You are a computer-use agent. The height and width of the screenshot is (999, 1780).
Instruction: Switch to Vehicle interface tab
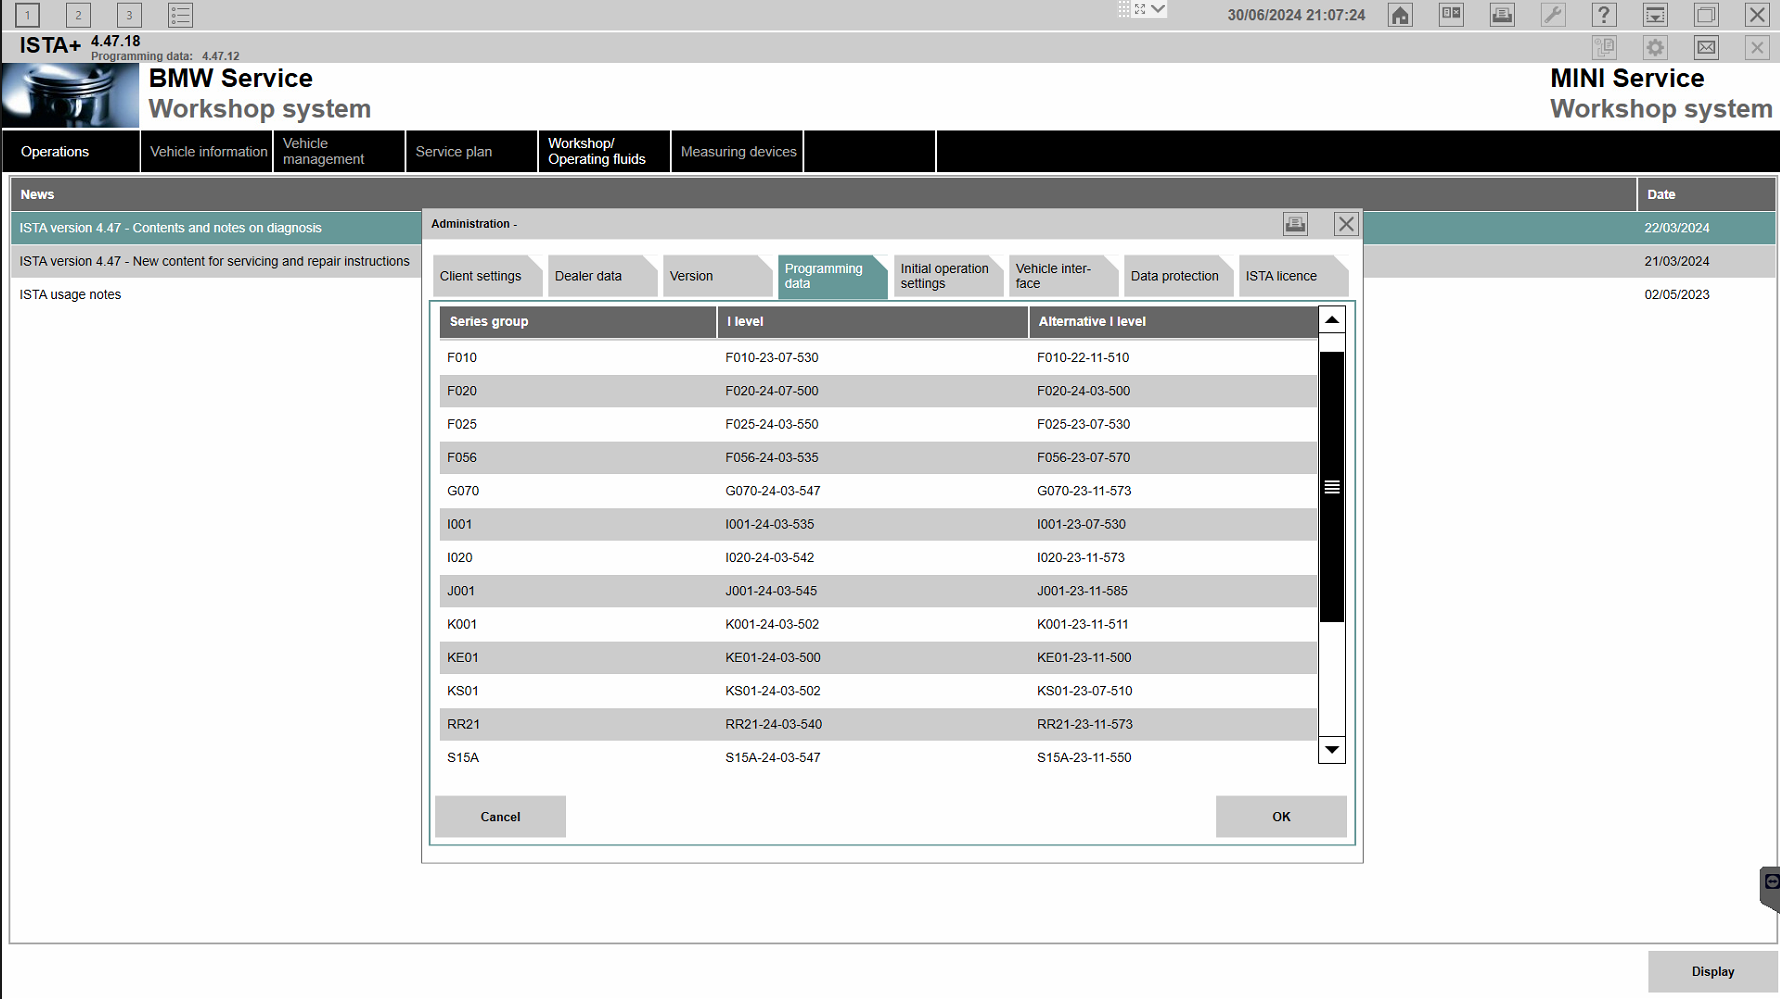tap(1063, 276)
